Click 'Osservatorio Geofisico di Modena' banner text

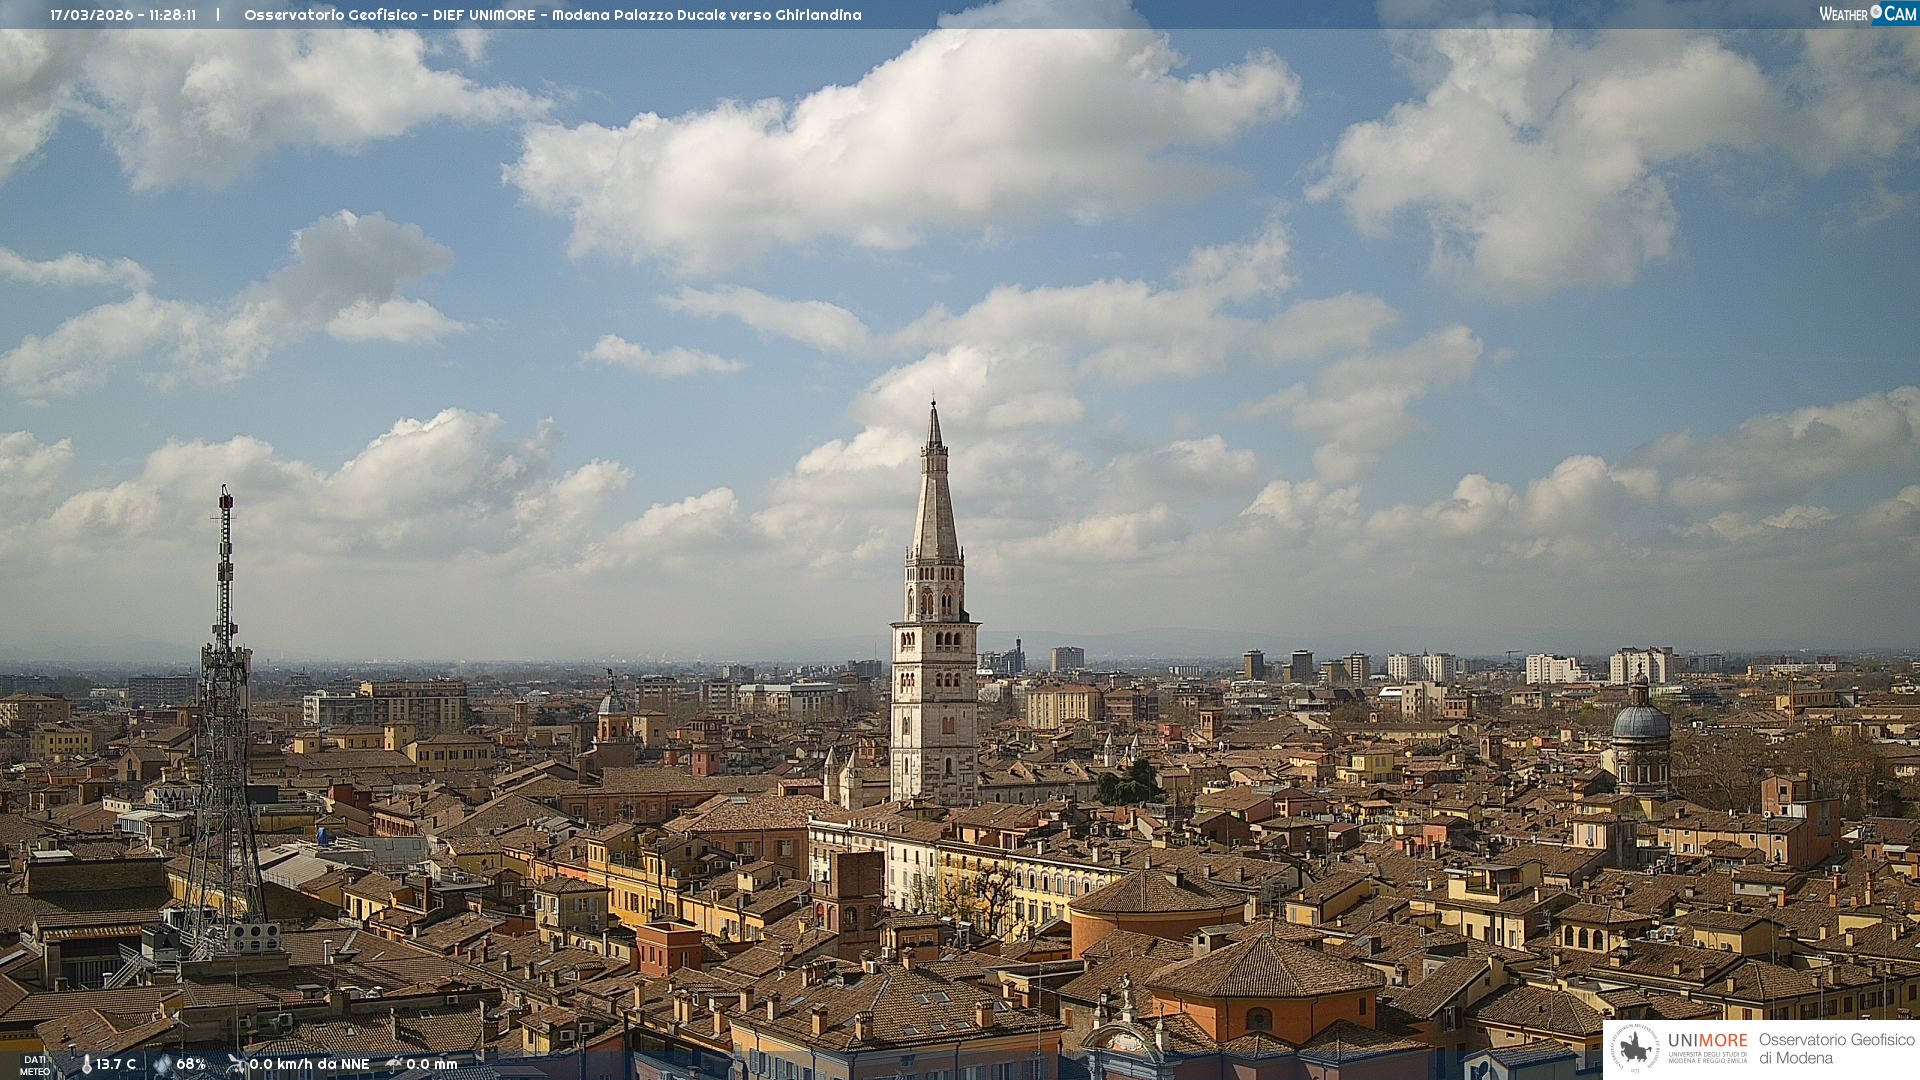(x=1836, y=1049)
